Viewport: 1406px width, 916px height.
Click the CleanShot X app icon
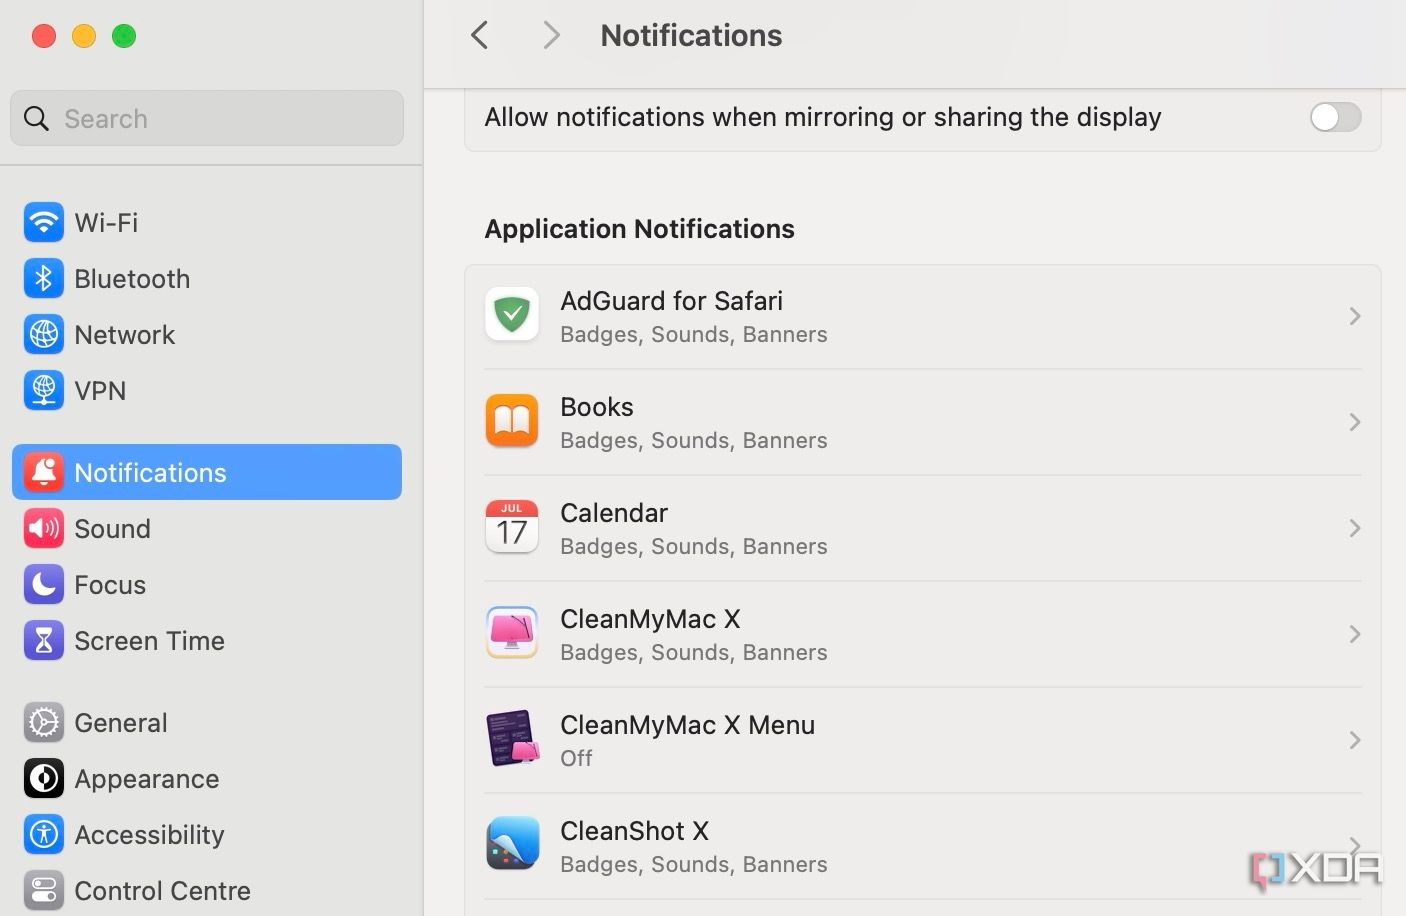click(x=512, y=844)
